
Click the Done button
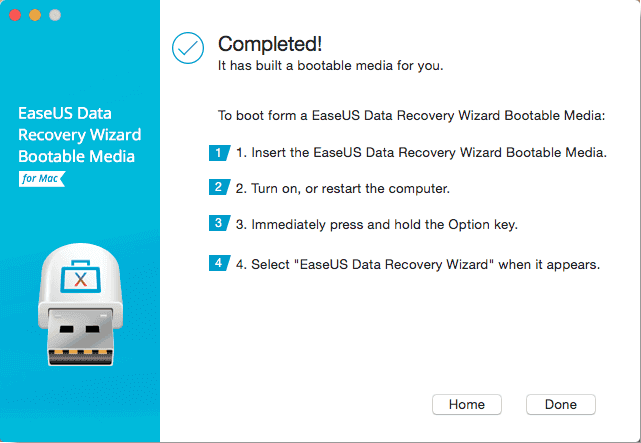tap(560, 404)
